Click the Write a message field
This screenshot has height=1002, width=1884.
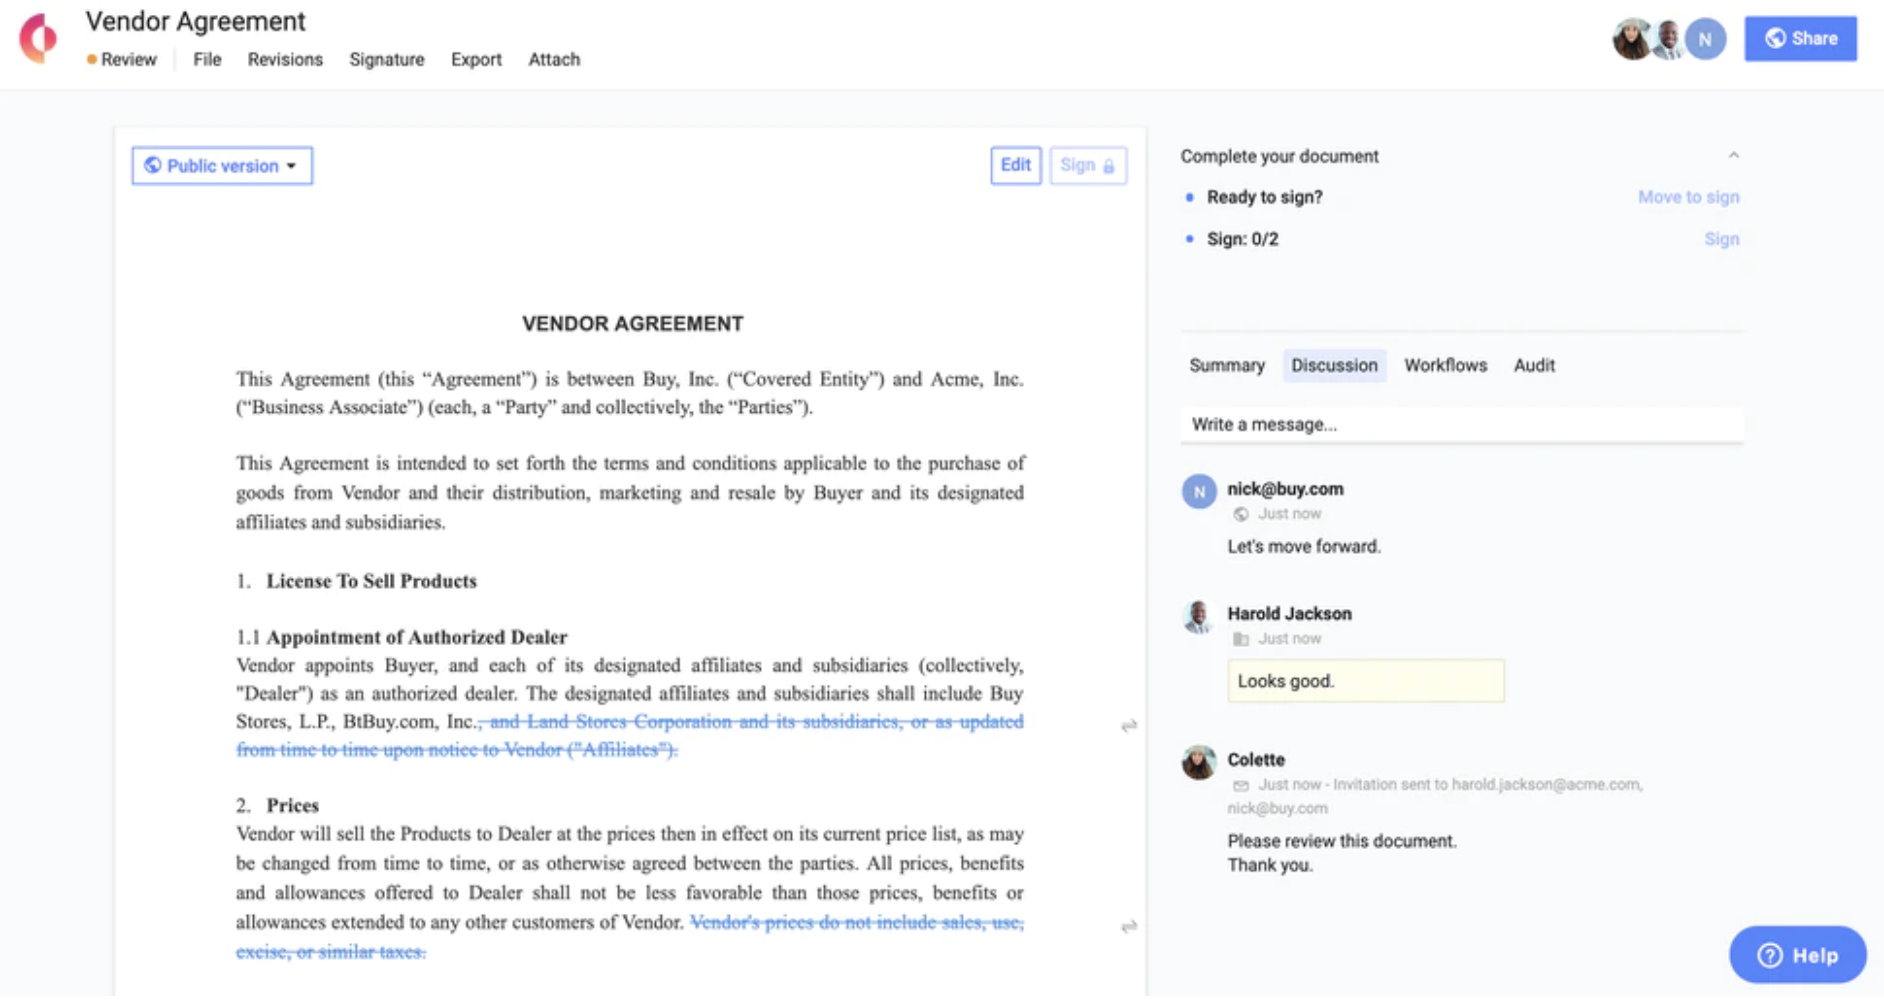coord(1461,424)
